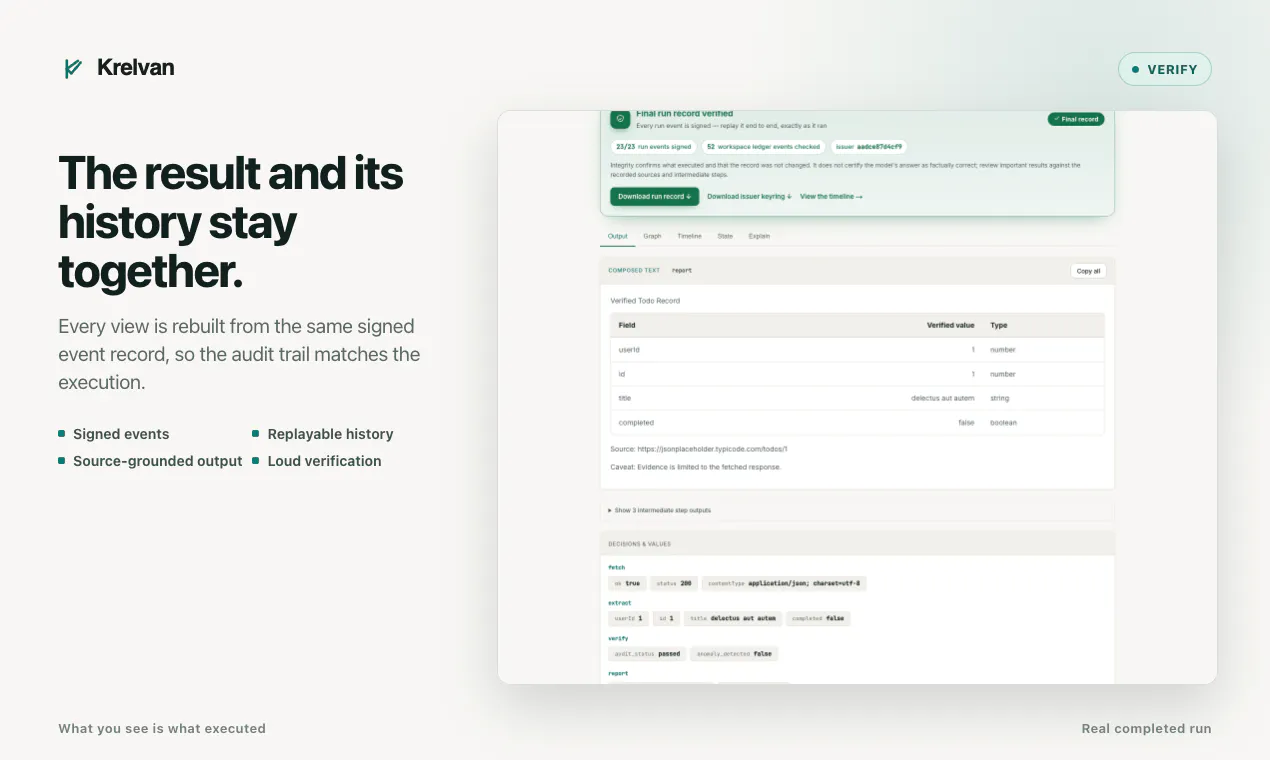
Task: Click the 'Source-grounded output' feature bullet
Action: pyautogui.click(x=151, y=461)
